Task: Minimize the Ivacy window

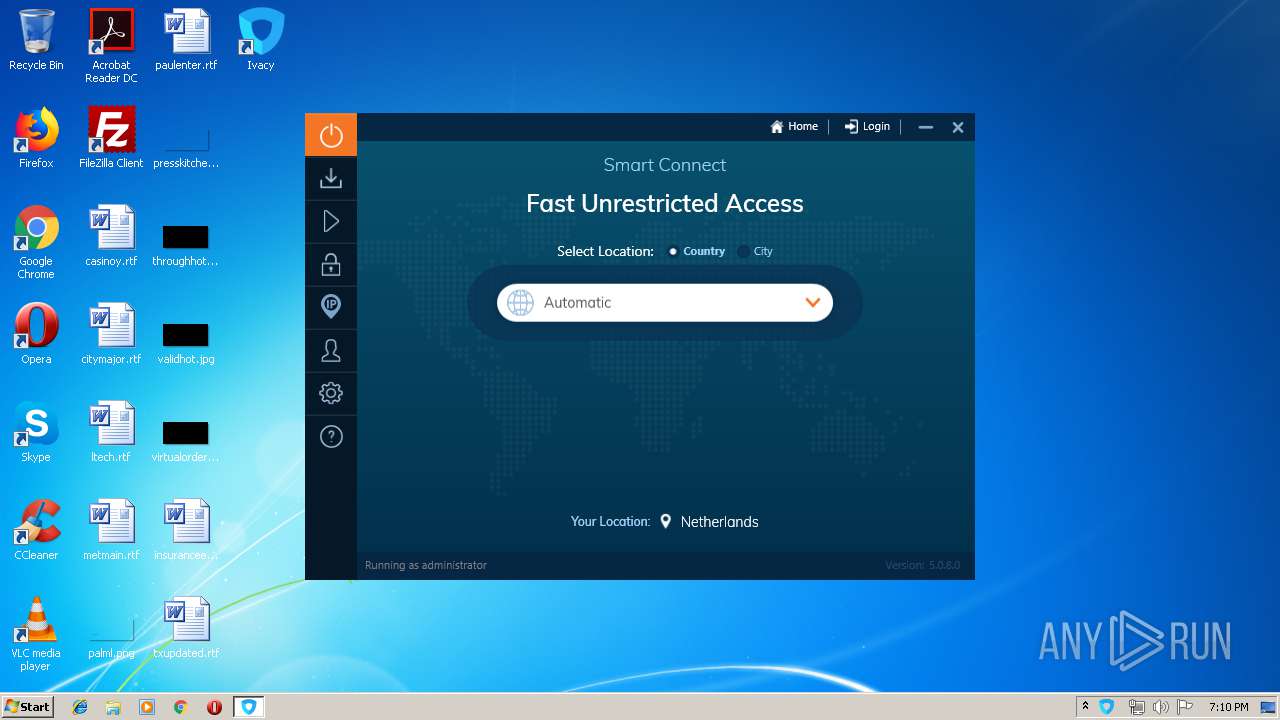Action: 926,127
